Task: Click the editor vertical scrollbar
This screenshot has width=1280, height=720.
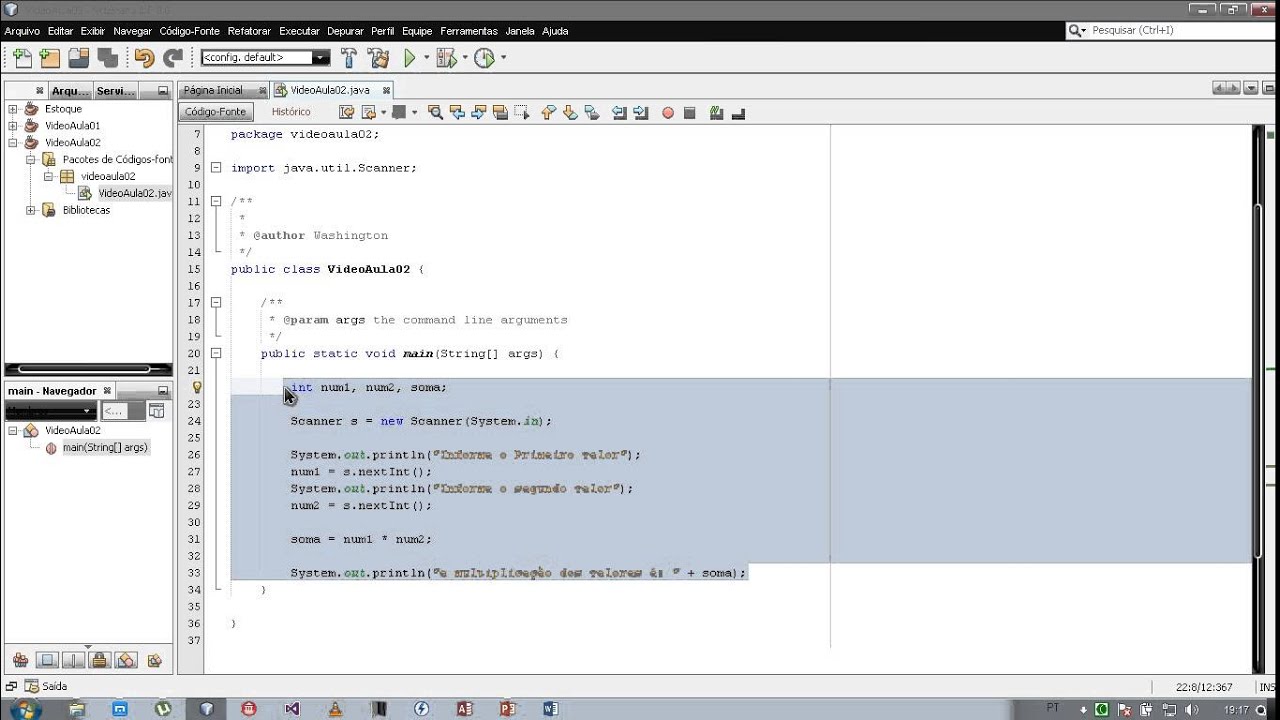Action: (1259, 380)
